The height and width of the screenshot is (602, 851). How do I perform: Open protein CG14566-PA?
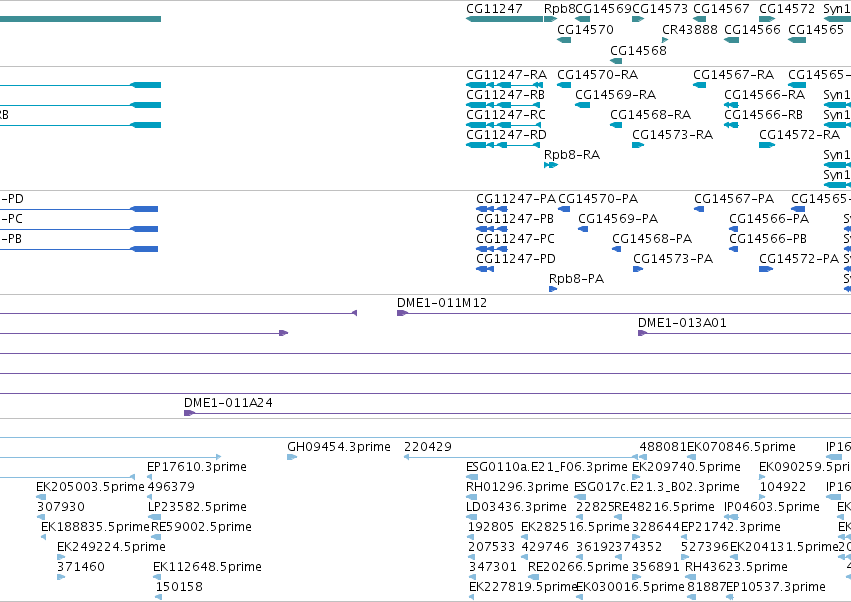click(769, 219)
